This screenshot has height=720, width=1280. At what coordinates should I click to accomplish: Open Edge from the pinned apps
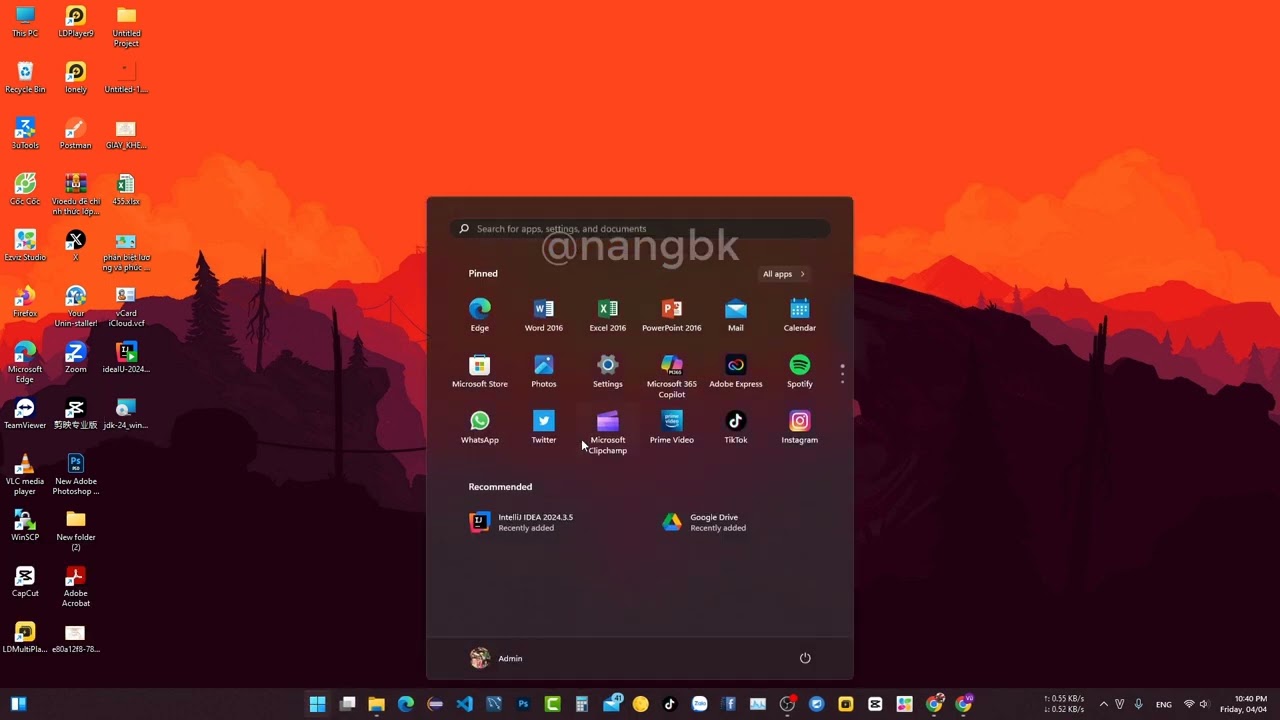click(x=480, y=314)
